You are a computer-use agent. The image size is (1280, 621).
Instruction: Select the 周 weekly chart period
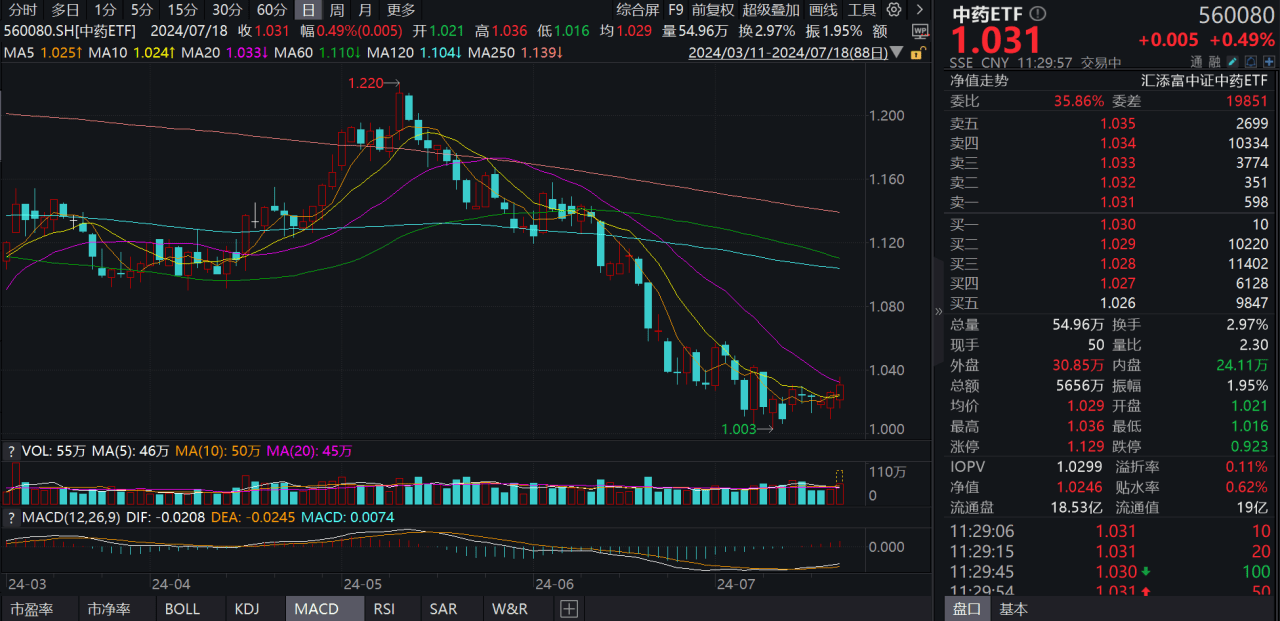[x=337, y=10]
